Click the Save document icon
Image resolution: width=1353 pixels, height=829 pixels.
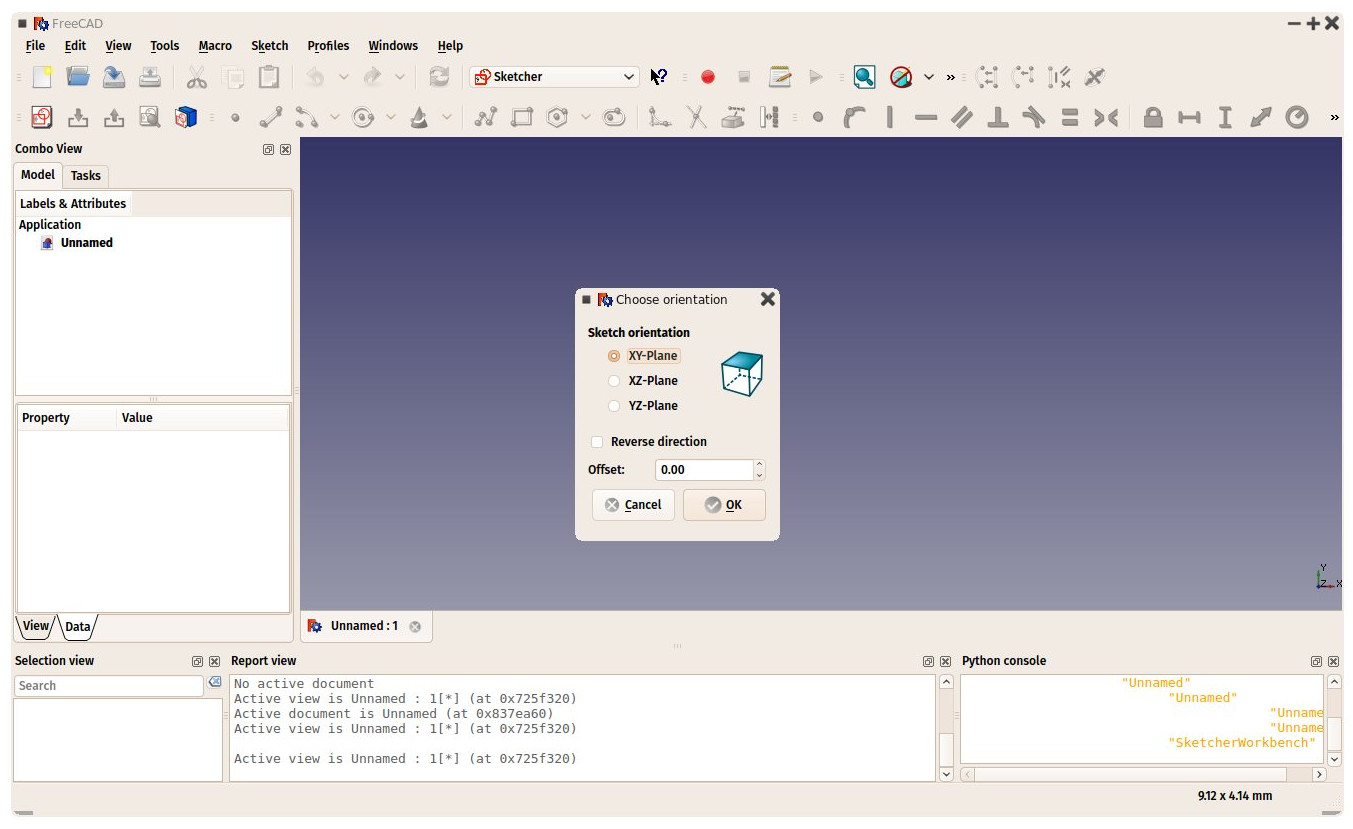(x=114, y=77)
